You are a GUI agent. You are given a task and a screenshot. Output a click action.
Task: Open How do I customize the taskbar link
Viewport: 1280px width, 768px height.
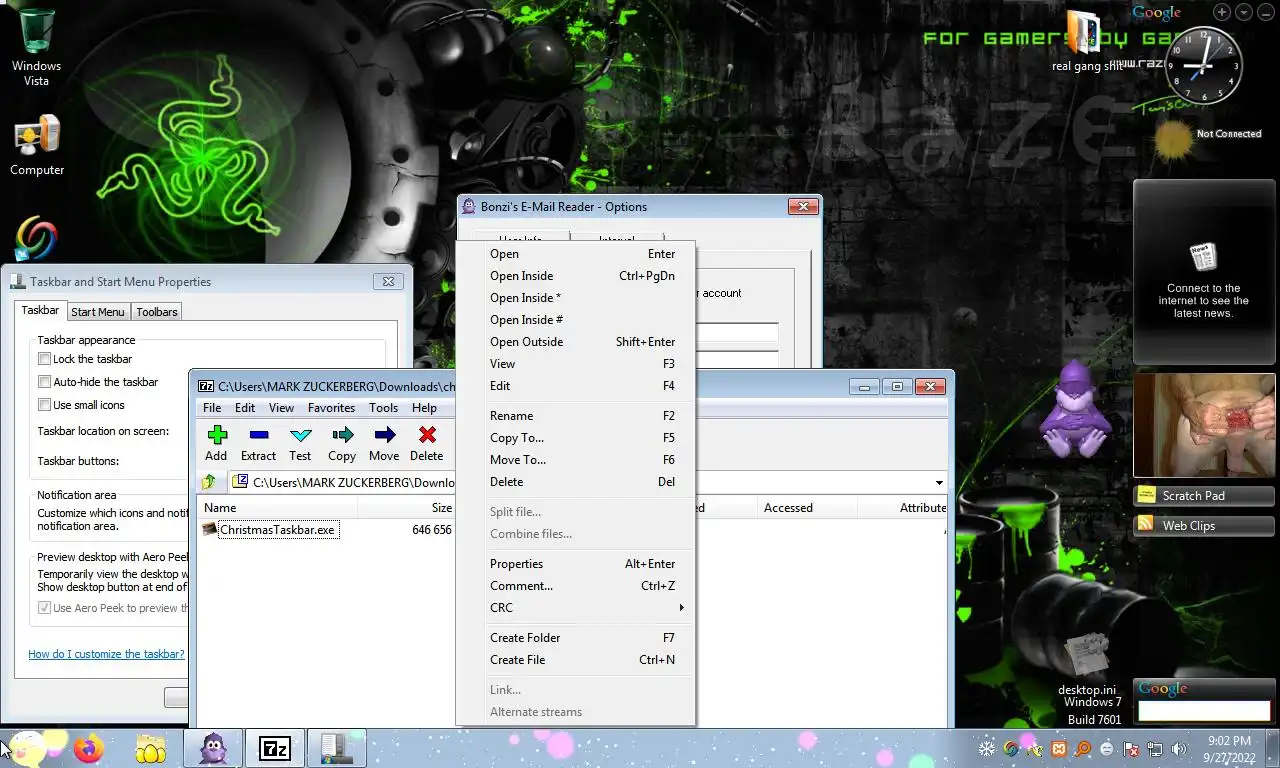(x=106, y=654)
